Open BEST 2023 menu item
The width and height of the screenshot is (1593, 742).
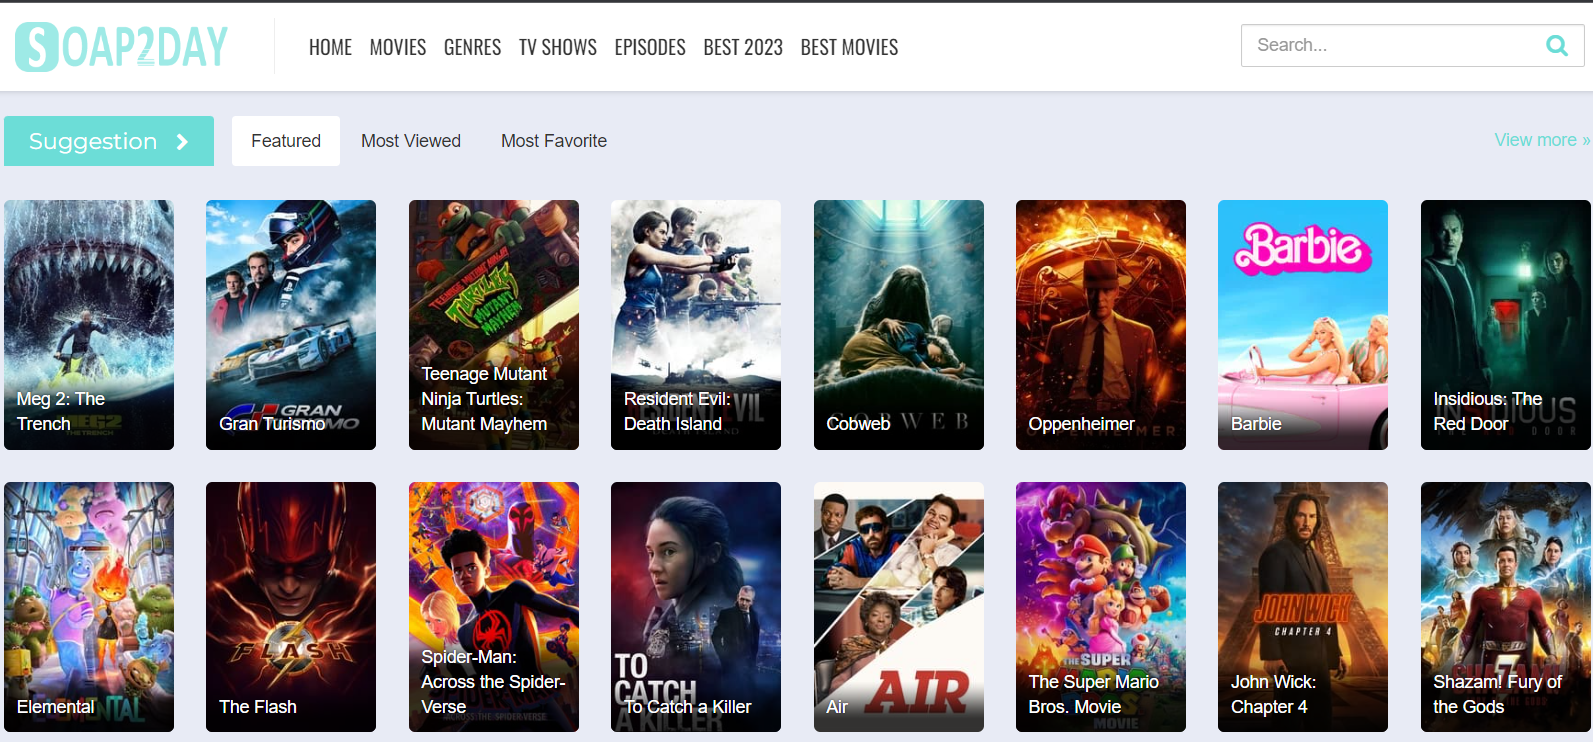point(743,47)
